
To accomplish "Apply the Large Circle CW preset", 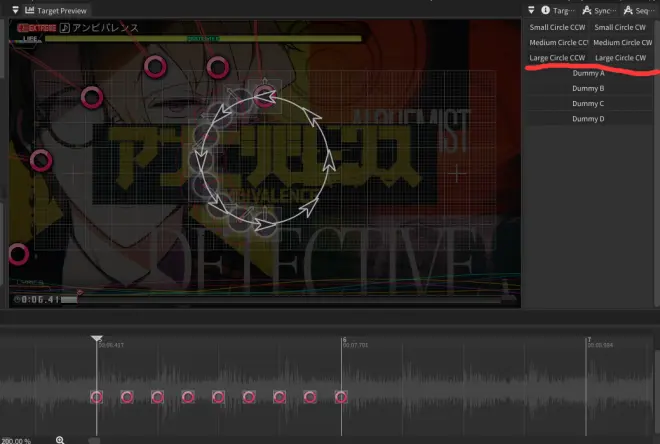I will (x=620, y=58).
